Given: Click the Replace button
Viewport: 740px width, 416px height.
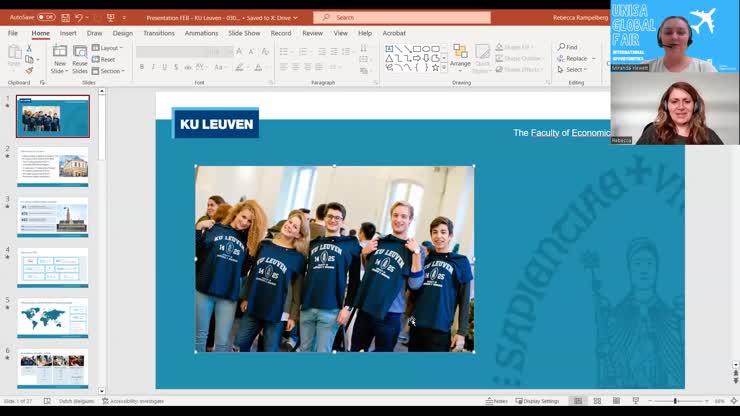Looking at the screenshot, I should click(573, 58).
